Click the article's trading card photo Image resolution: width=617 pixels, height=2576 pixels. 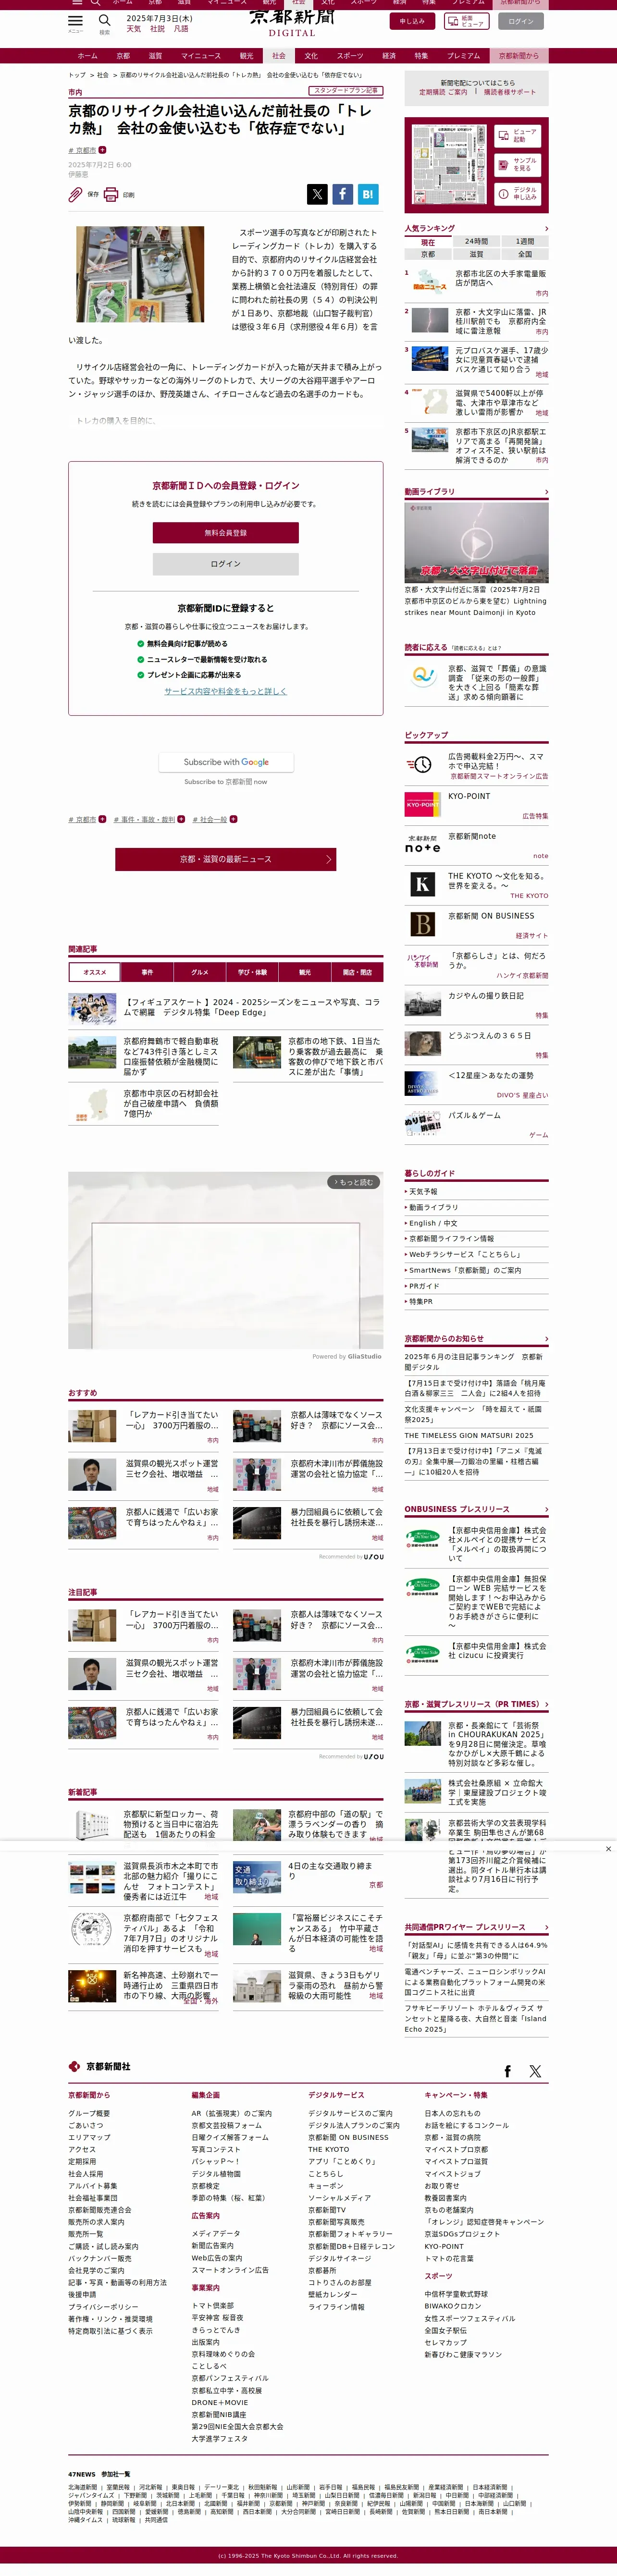coord(140,274)
